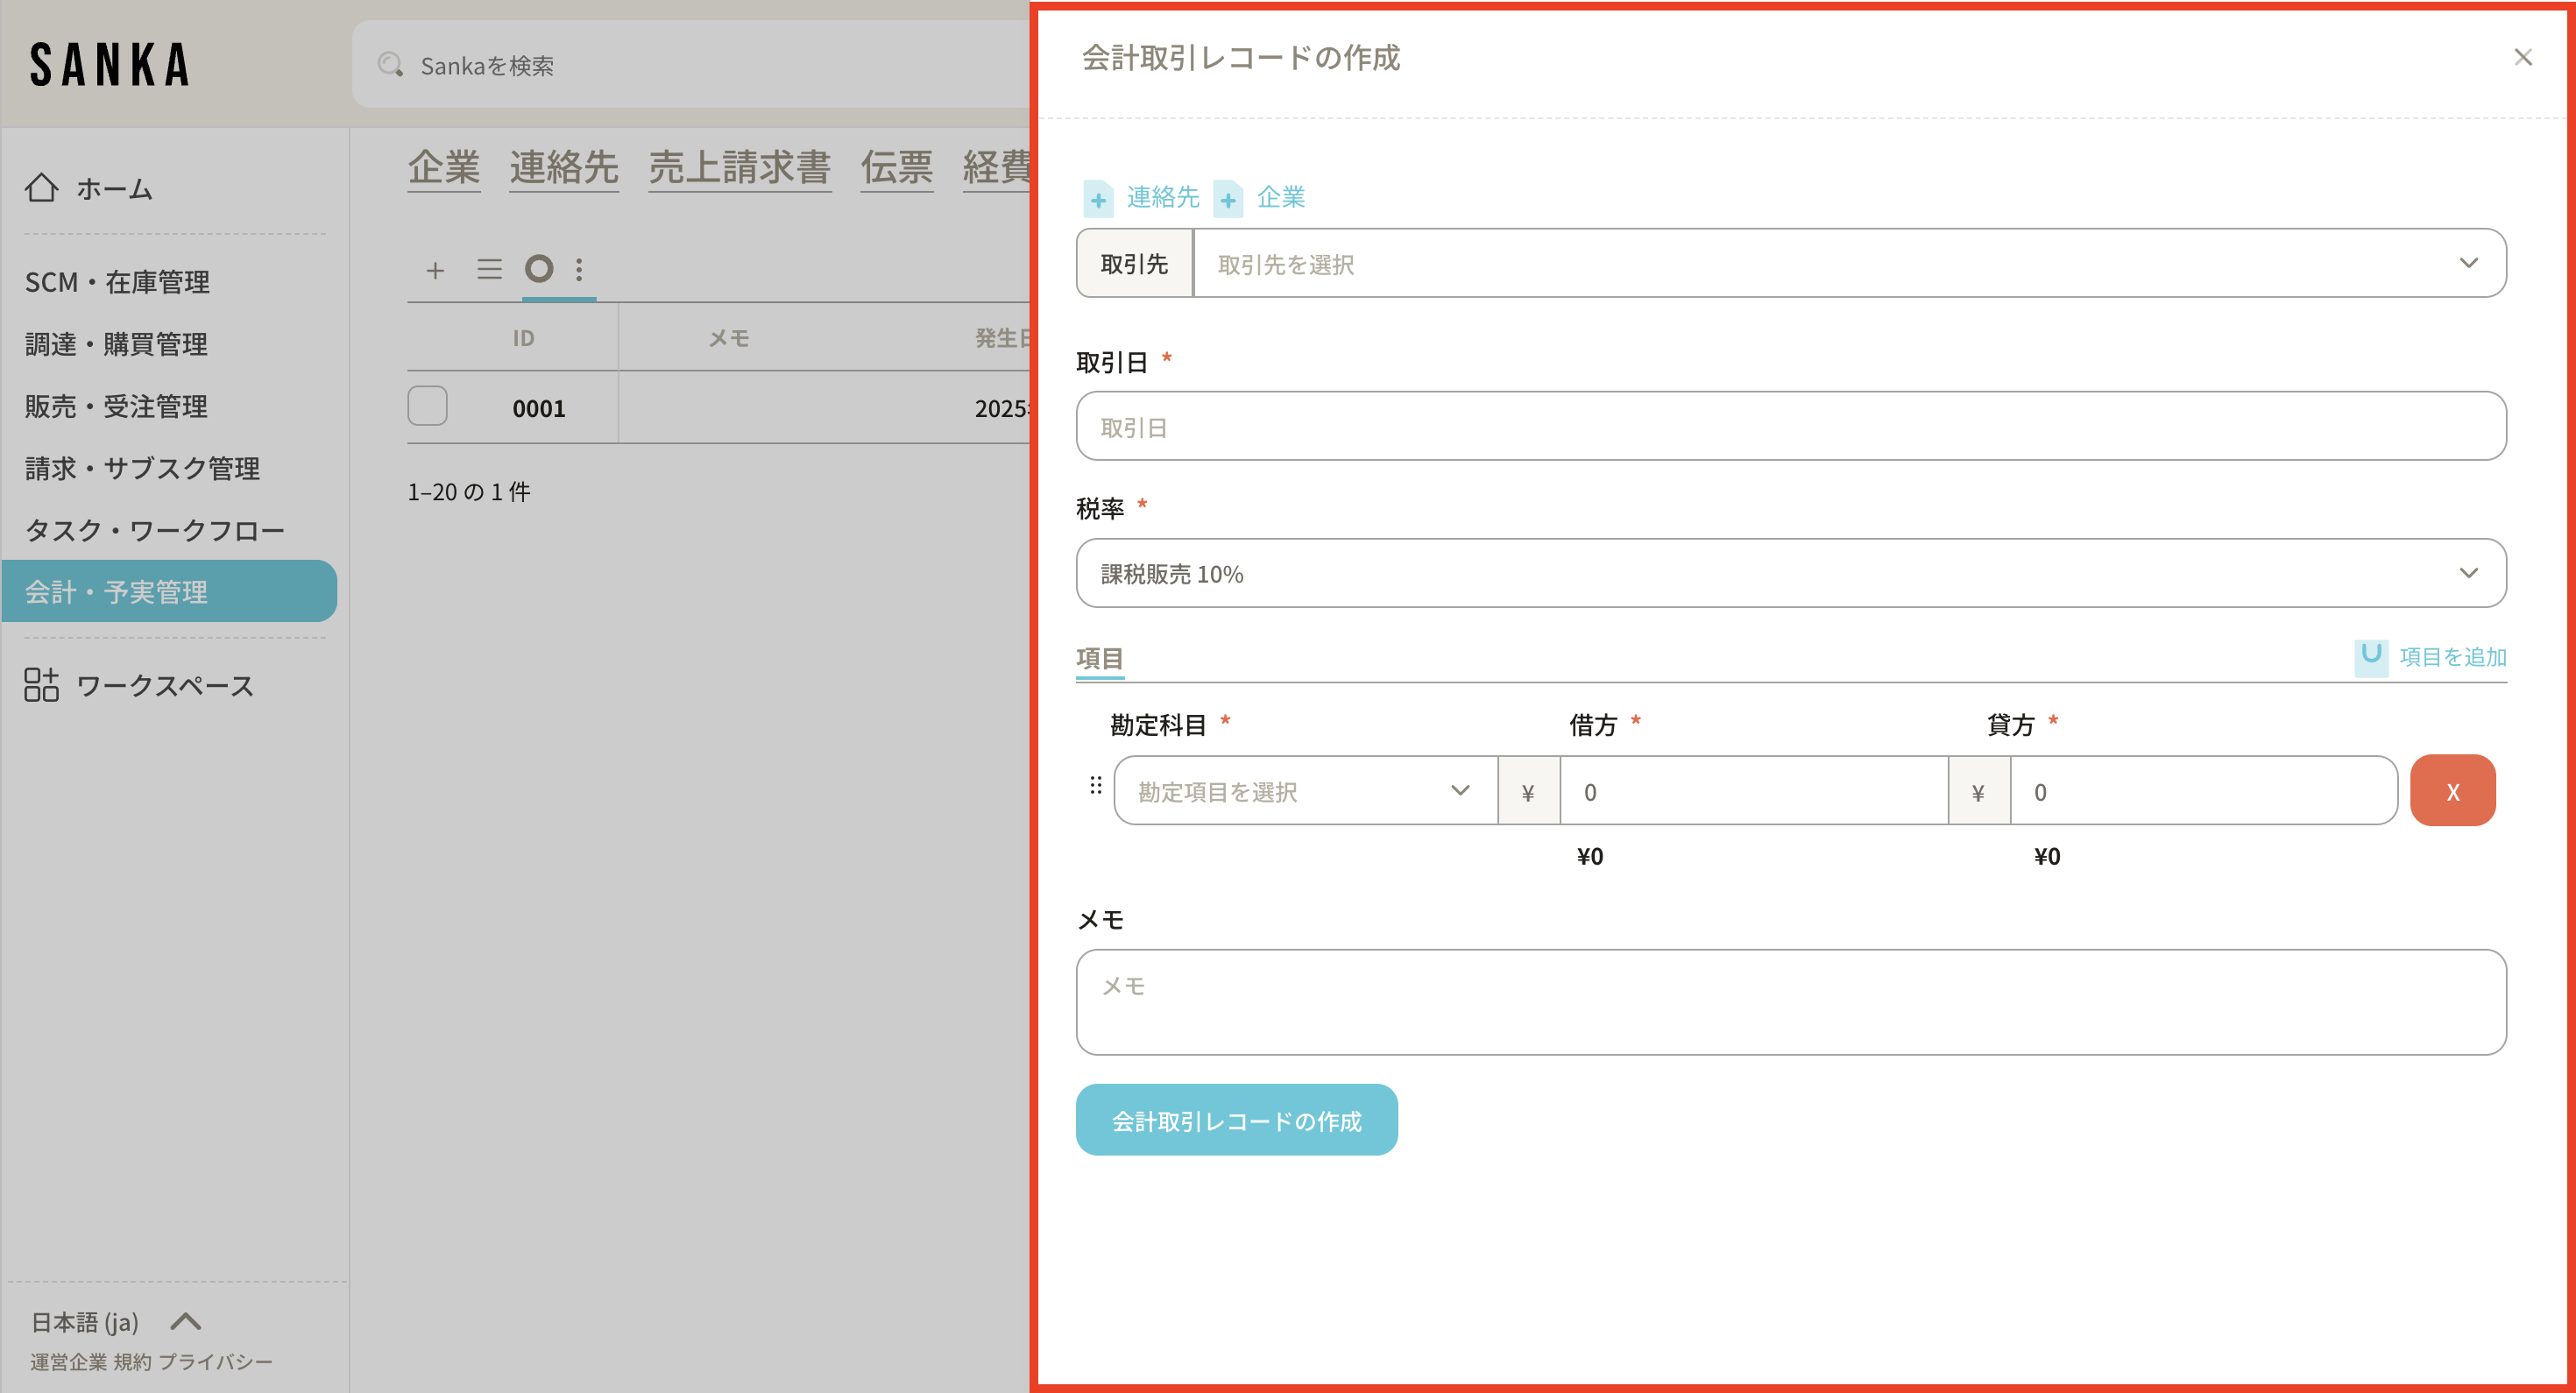Open the 勘定項目を選択 dropdown
Viewport: 2576px width, 1393px height.
pos(1304,792)
